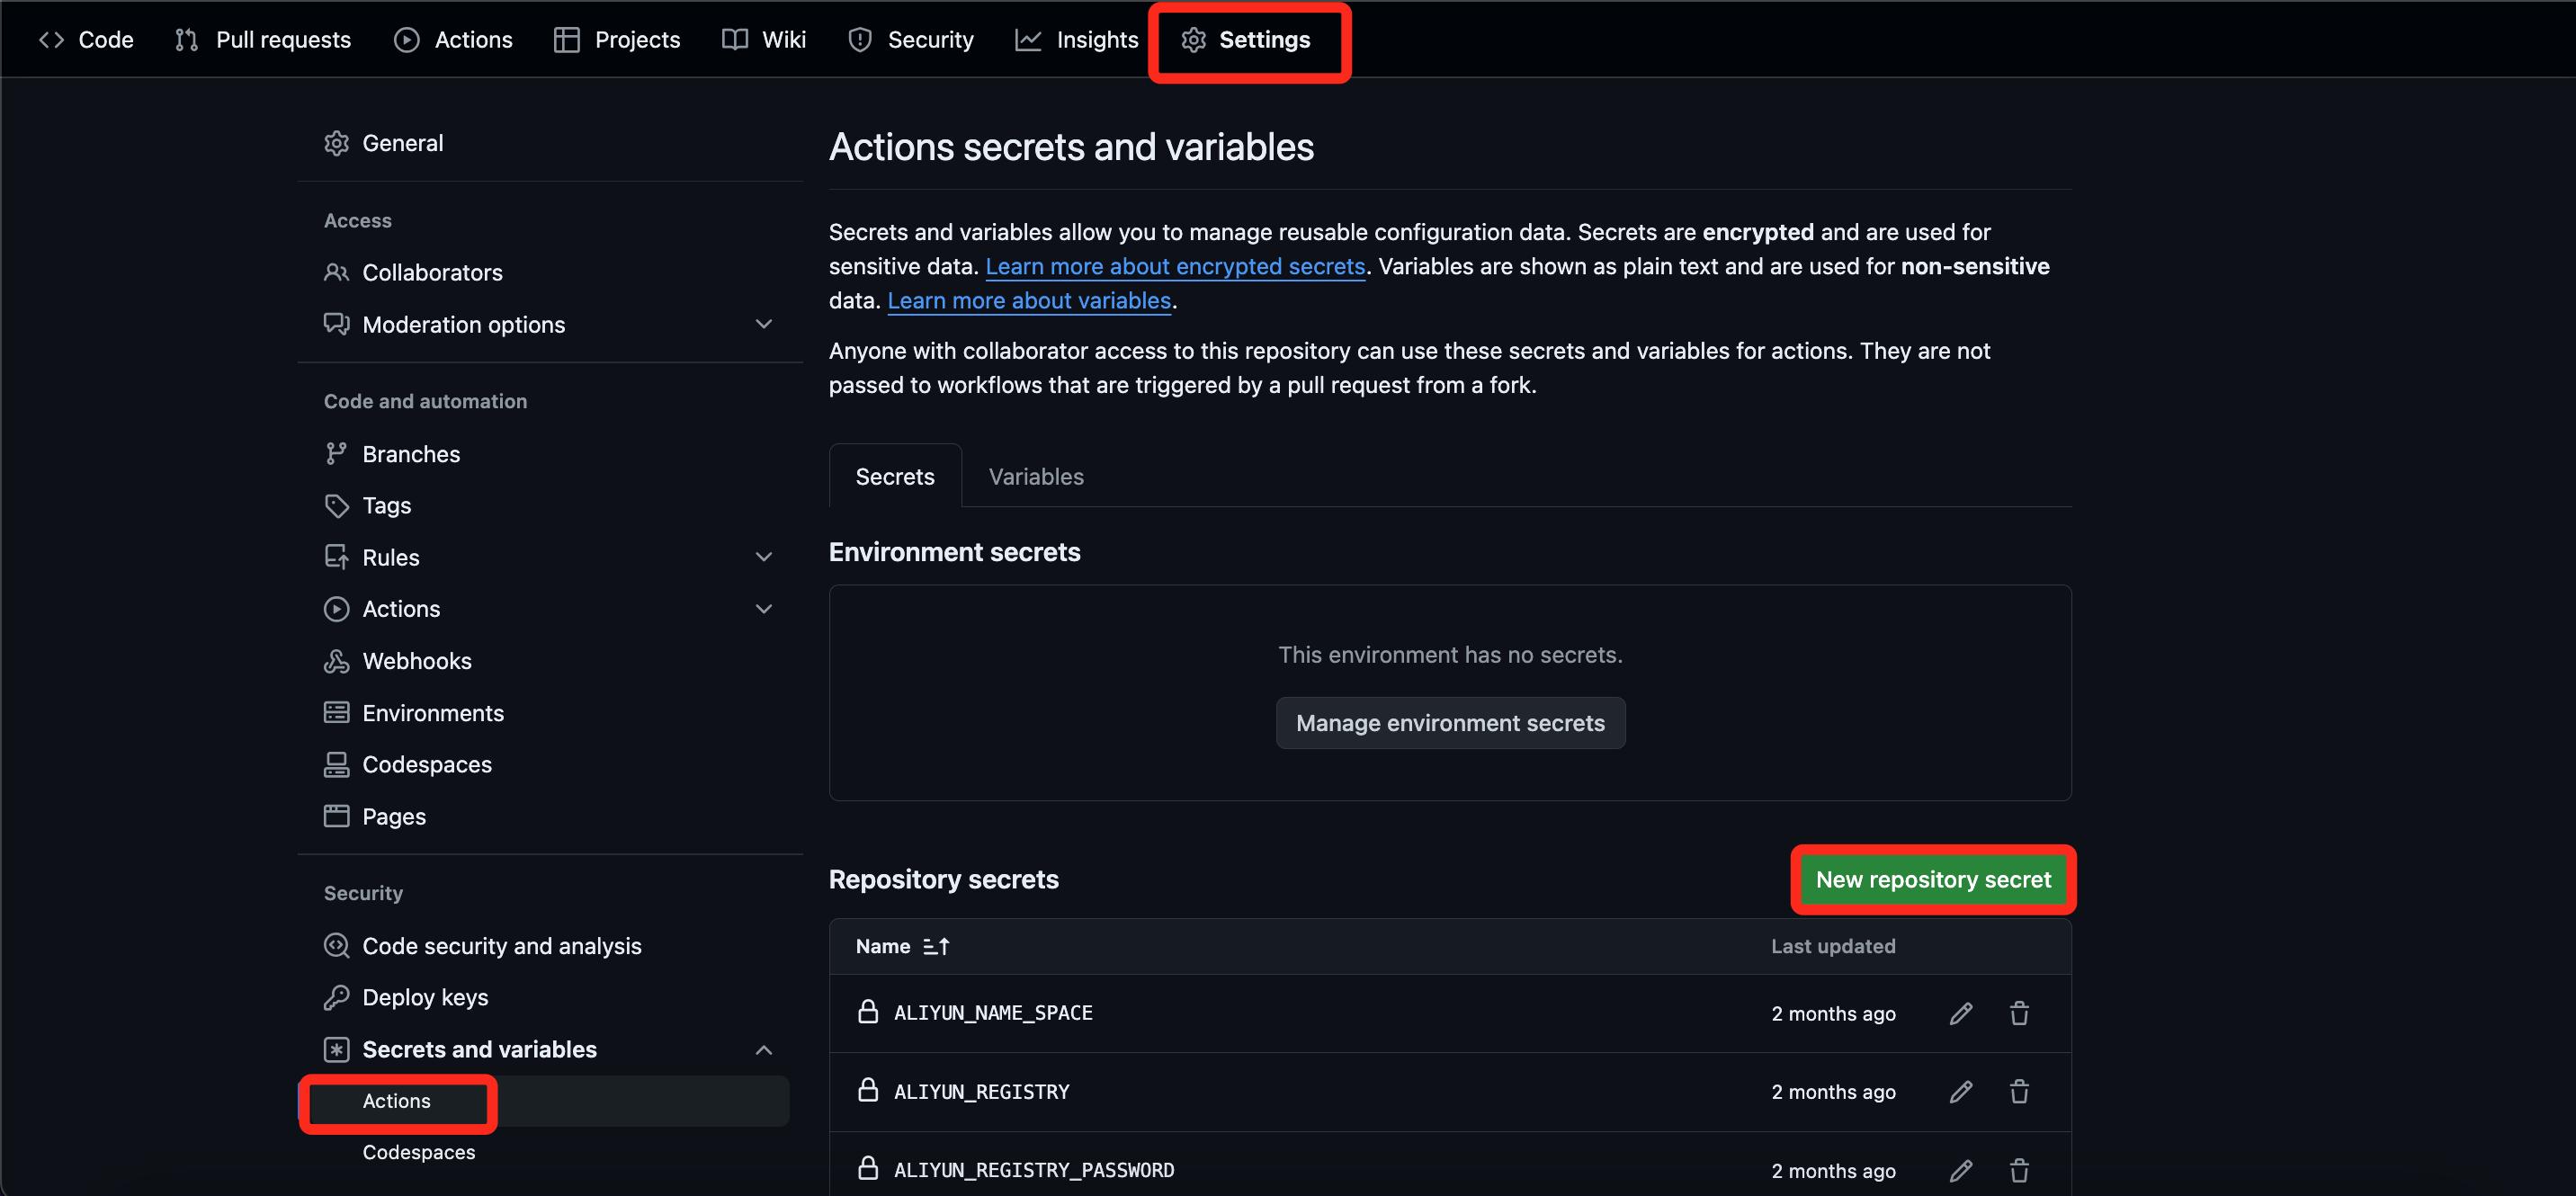
Task: Expand Moderation options in the sidebar
Action: pos(763,324)
